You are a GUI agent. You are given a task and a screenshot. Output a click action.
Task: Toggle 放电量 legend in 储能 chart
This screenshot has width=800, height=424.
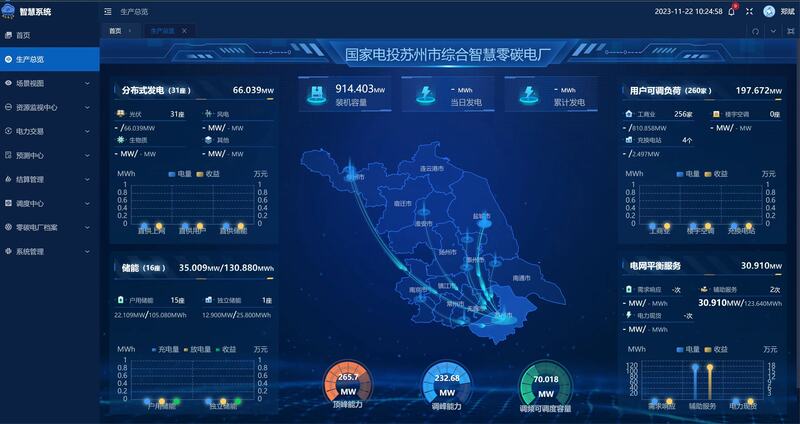197,350
